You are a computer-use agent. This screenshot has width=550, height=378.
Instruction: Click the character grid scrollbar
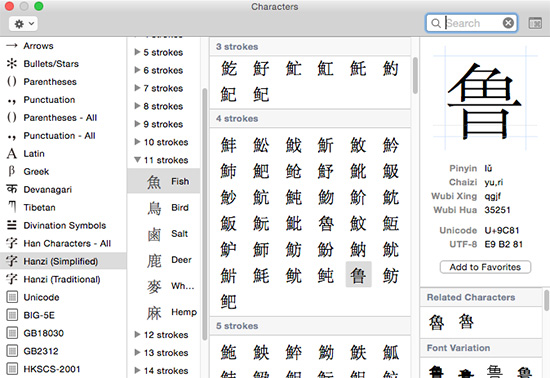[x=415, y=75]
